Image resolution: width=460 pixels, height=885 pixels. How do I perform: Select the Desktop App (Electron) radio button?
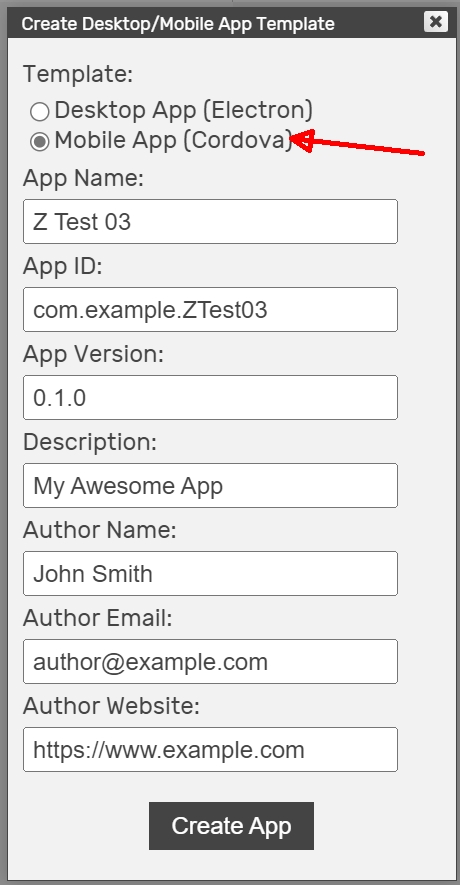click(40, 111)
